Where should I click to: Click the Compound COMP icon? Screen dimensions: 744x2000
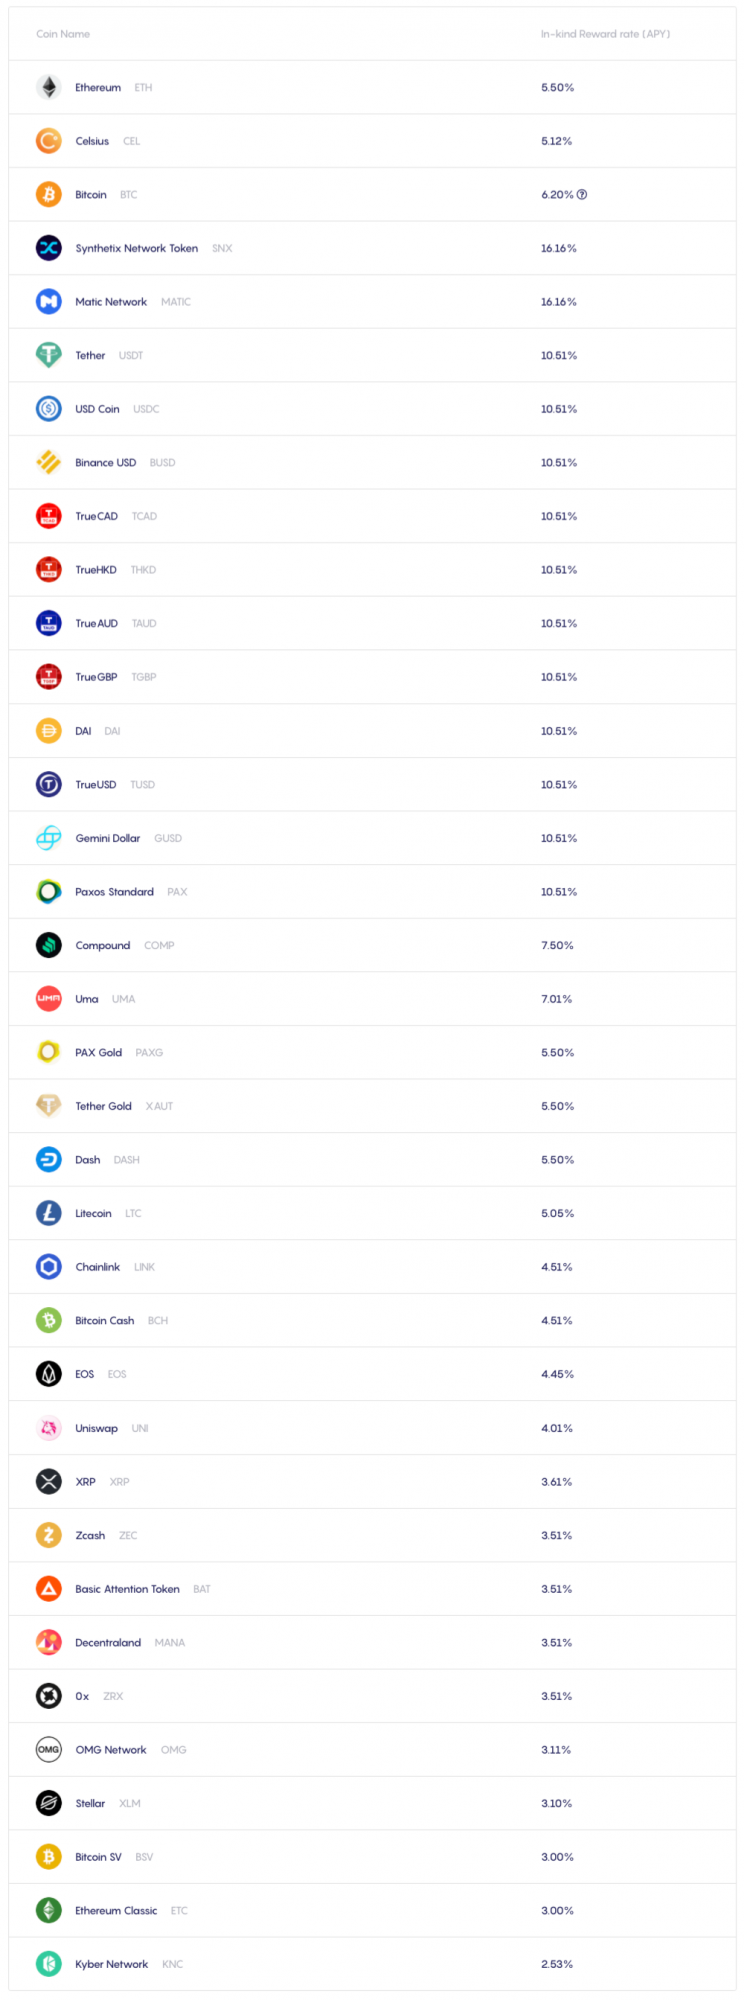tap(49, 945)
